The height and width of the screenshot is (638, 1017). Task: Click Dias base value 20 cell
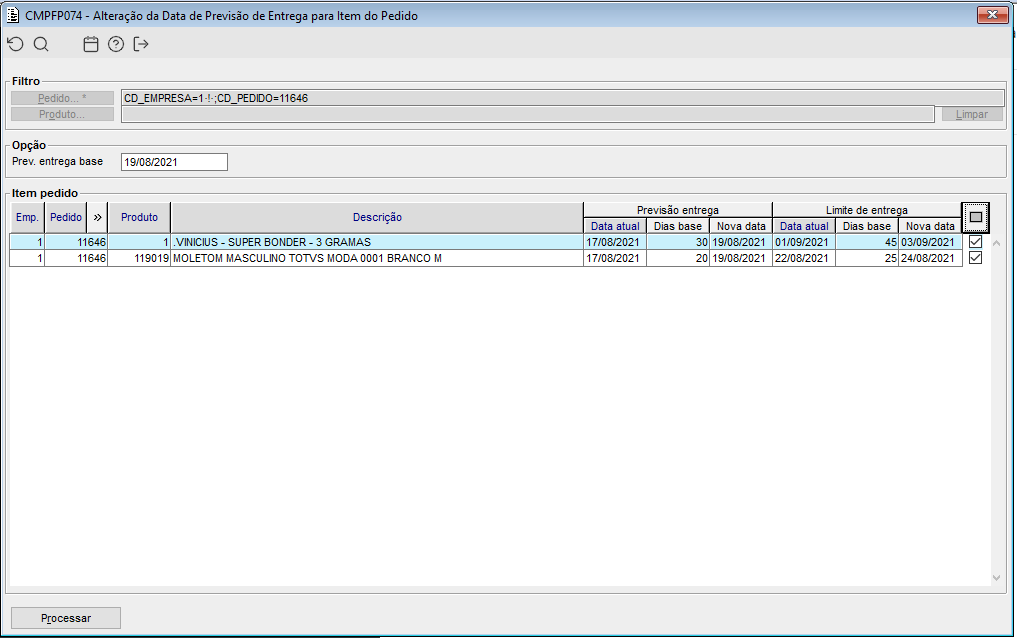click(678, 258)
